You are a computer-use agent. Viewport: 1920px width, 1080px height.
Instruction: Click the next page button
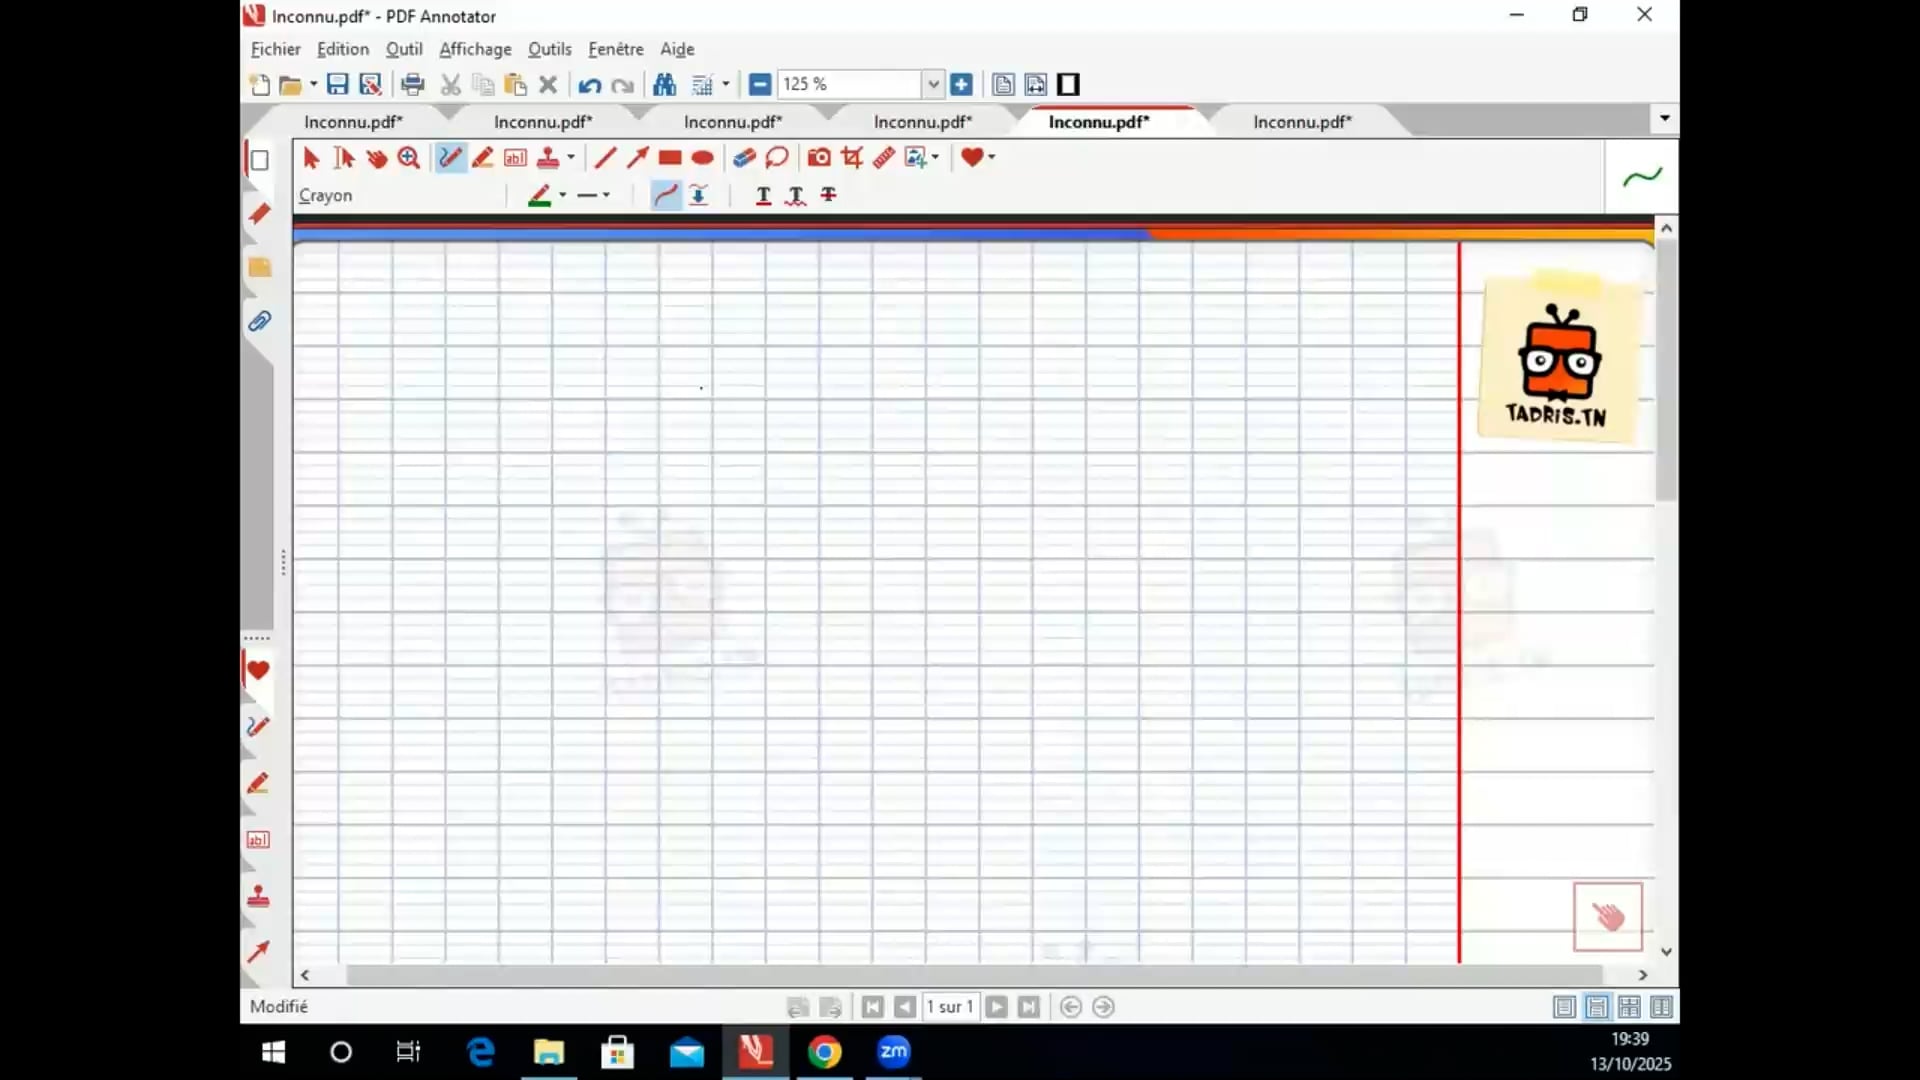pos(996,1007)
